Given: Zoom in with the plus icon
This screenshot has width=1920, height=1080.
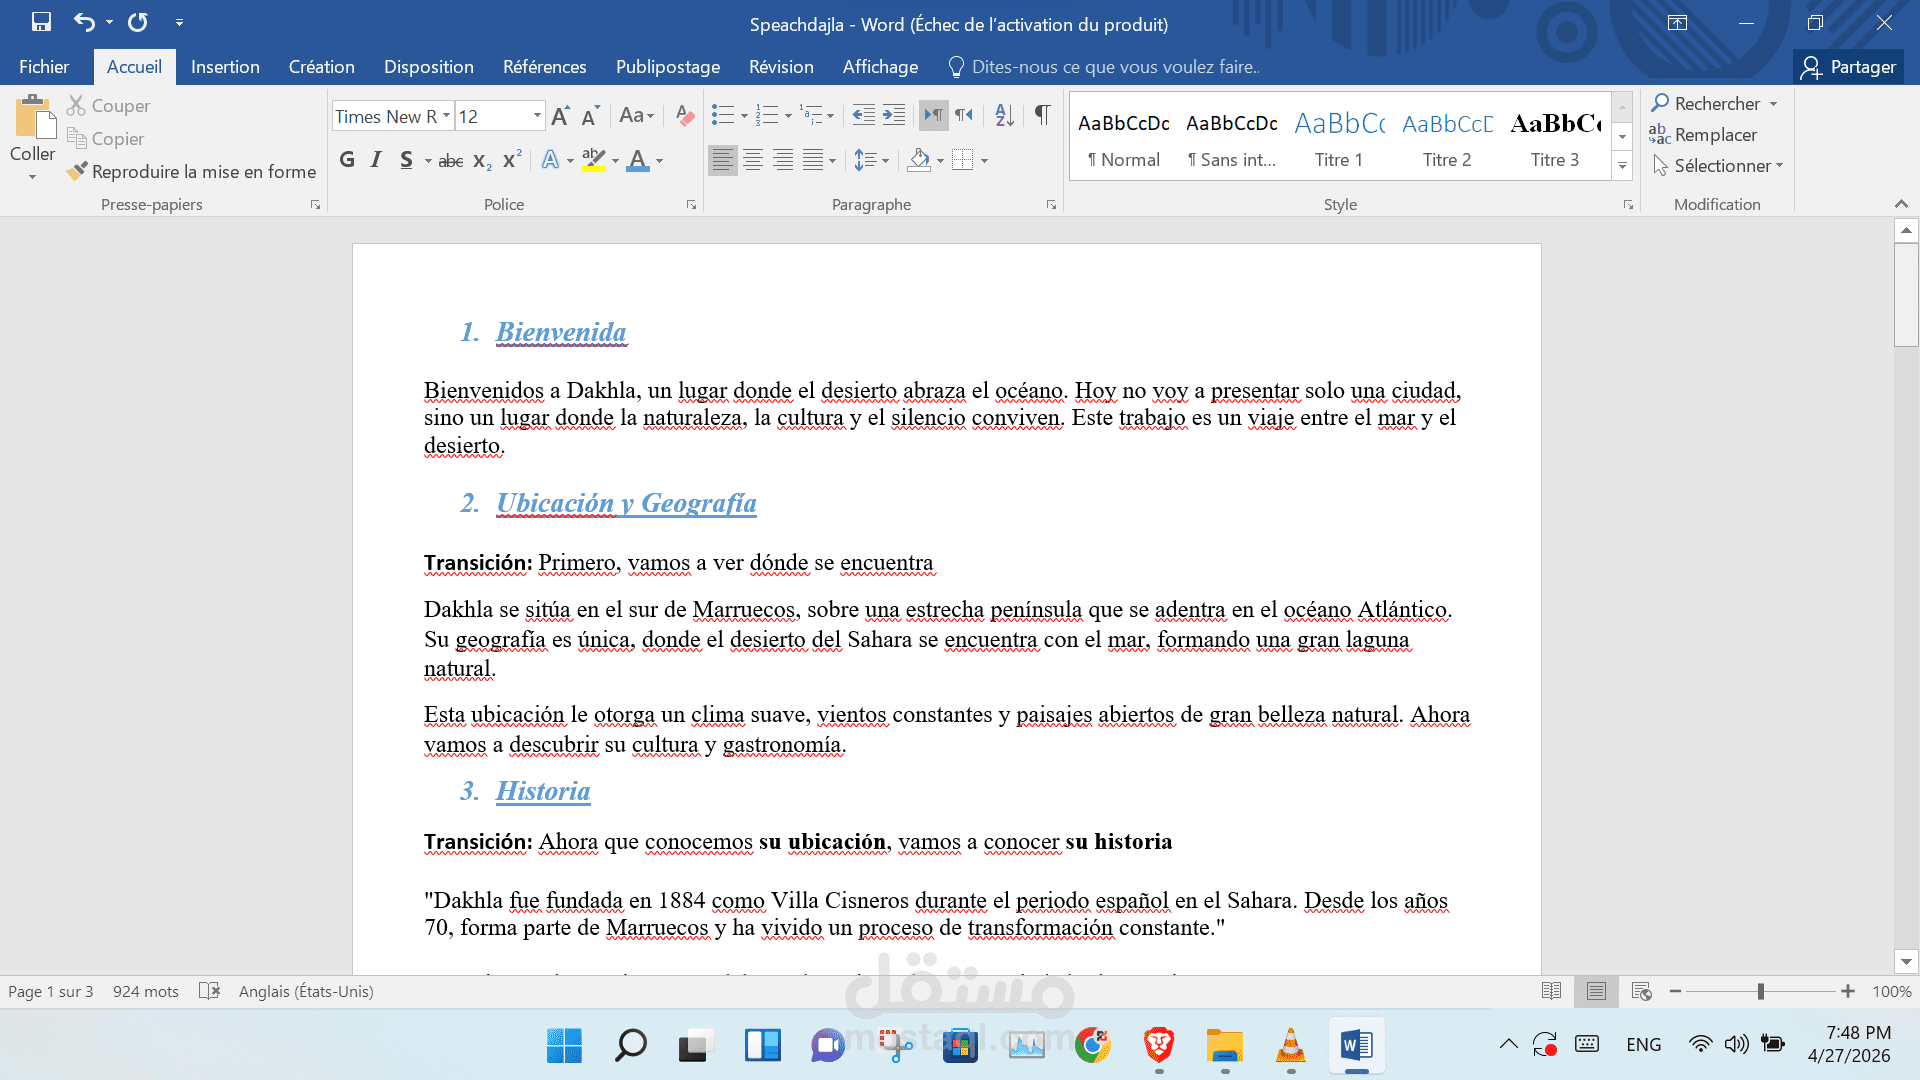Looking at the screenshot, I should [1848, 991].
